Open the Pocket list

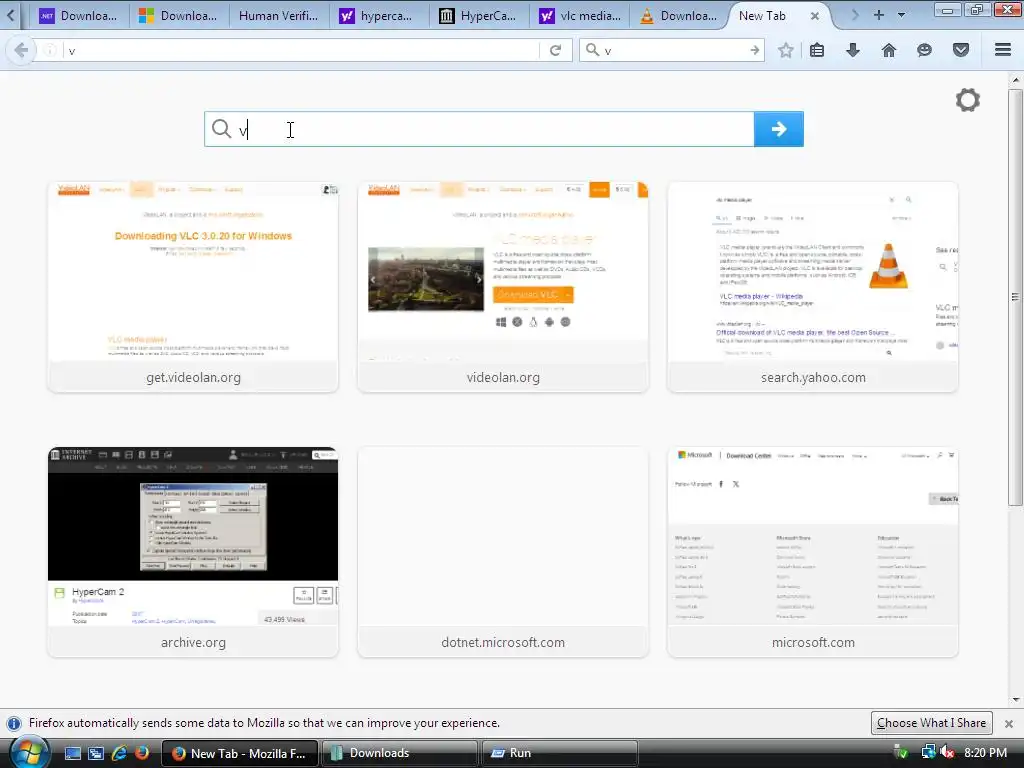click(961, 50)
